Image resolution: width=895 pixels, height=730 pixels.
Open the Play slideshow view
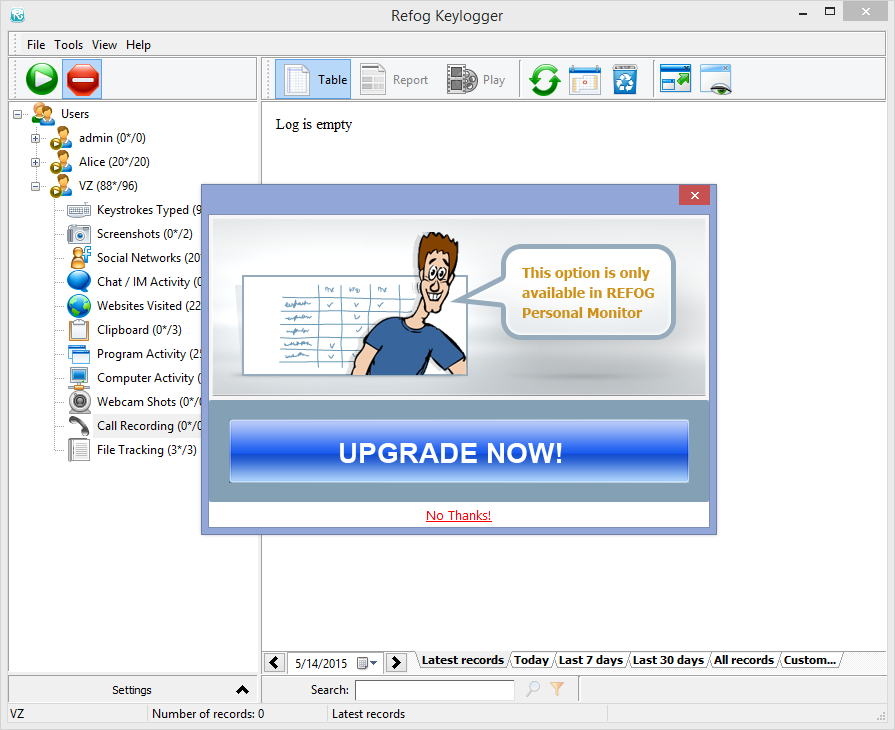[477, 79]
